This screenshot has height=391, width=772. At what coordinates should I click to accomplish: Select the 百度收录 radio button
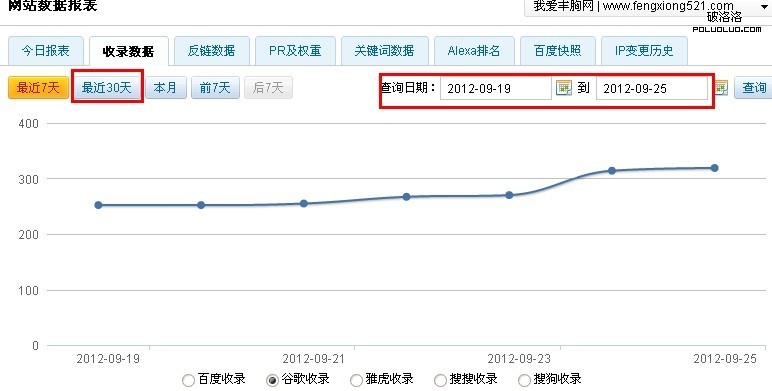(188, 380)
